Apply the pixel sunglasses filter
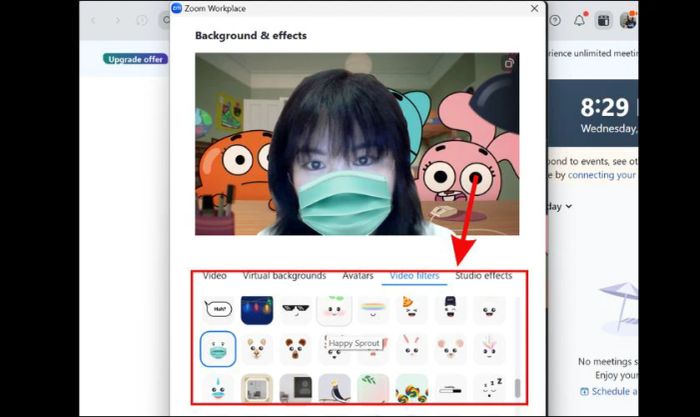This screenshot has width=700, height=417. [x=295, y=310]
